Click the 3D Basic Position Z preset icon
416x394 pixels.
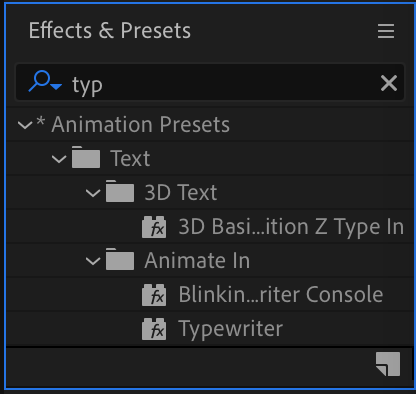click(154, 227)
